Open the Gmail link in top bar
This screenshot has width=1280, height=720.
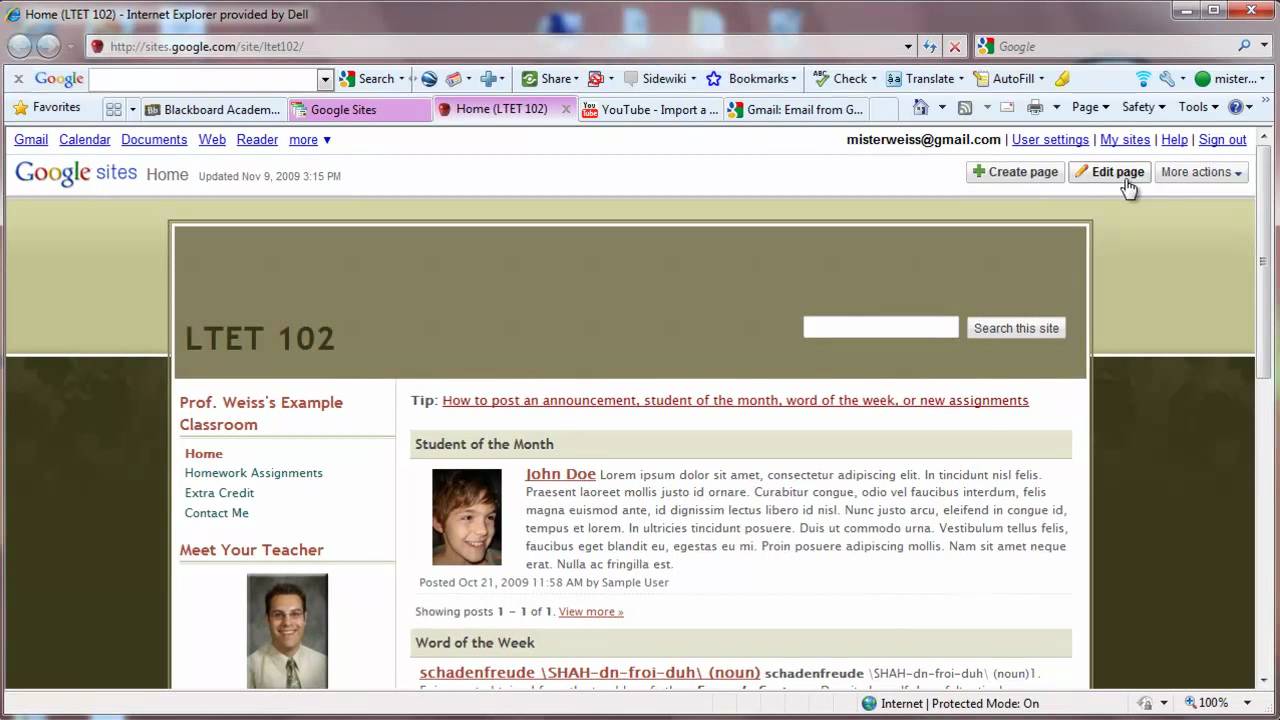point(31,140)
